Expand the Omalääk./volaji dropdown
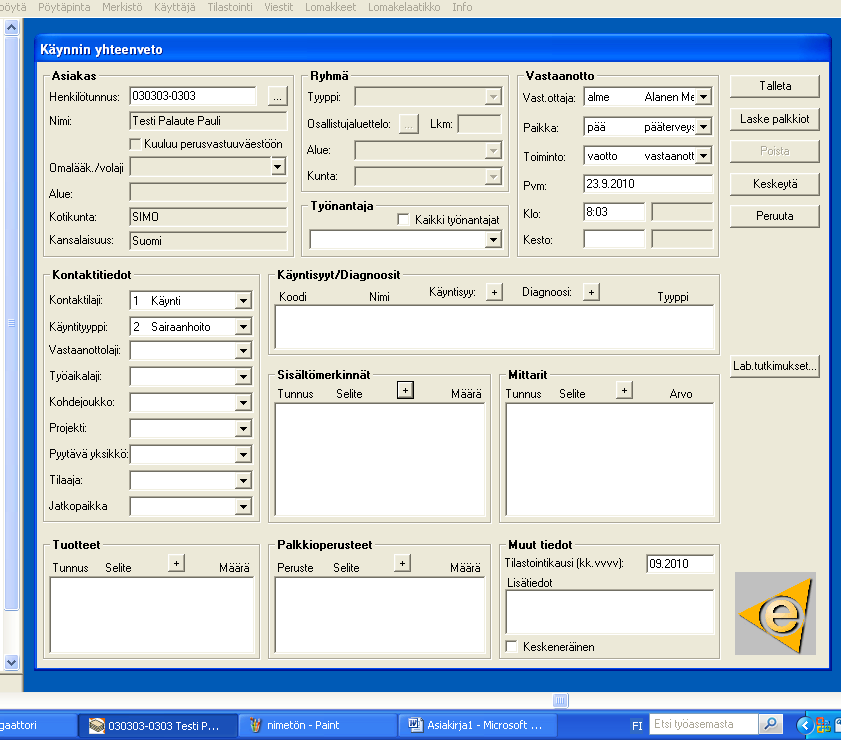The width and height of the screenshot is (841, 740). 277,167
